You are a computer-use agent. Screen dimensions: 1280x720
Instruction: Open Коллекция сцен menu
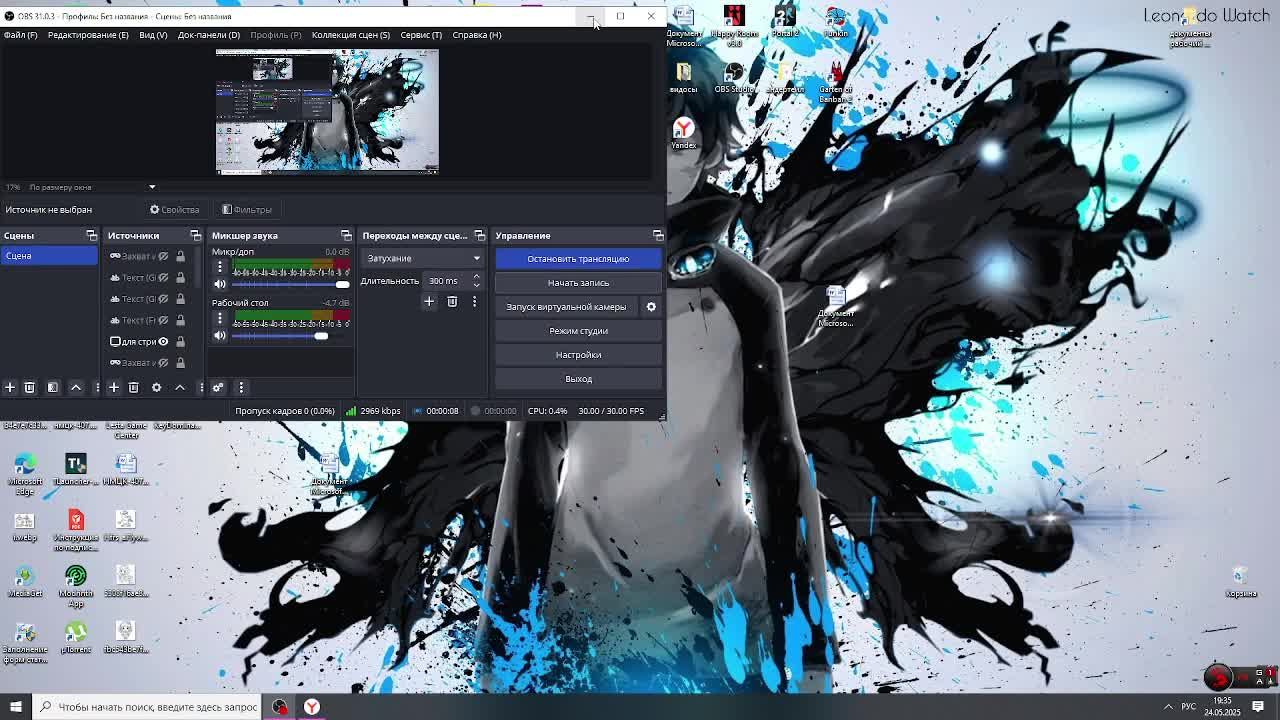[351, 35]
